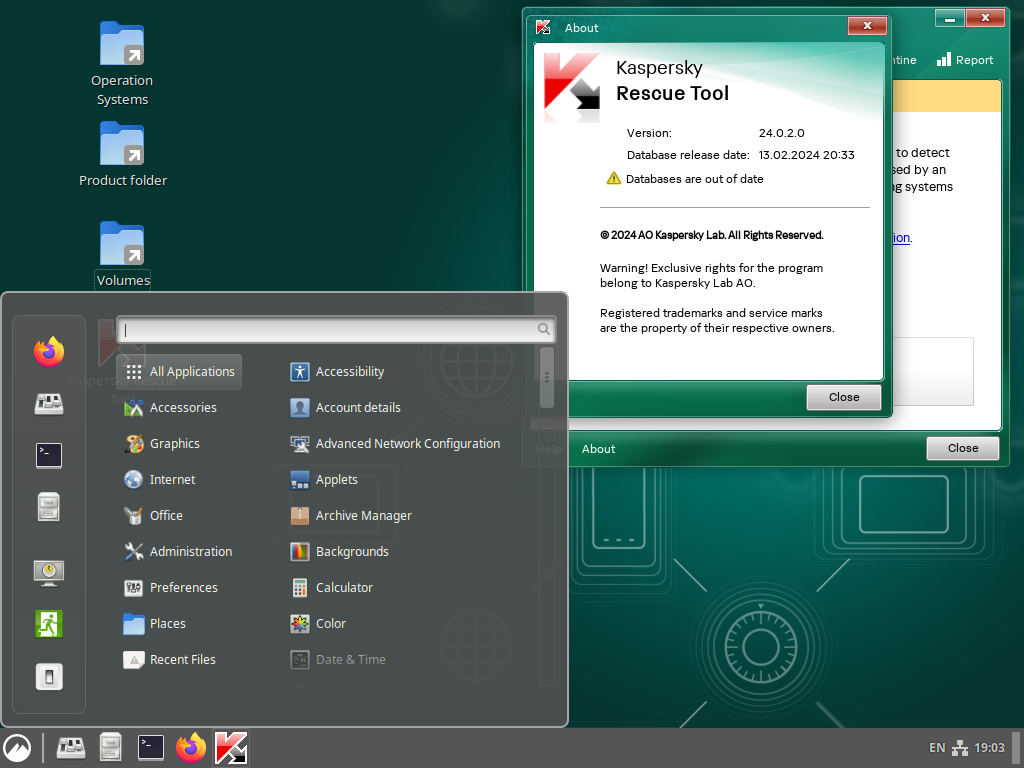Screen dimensions: 1024x768
Task: Click the green logout icon in menu sidebar
Action: click(x=49, y=624)
